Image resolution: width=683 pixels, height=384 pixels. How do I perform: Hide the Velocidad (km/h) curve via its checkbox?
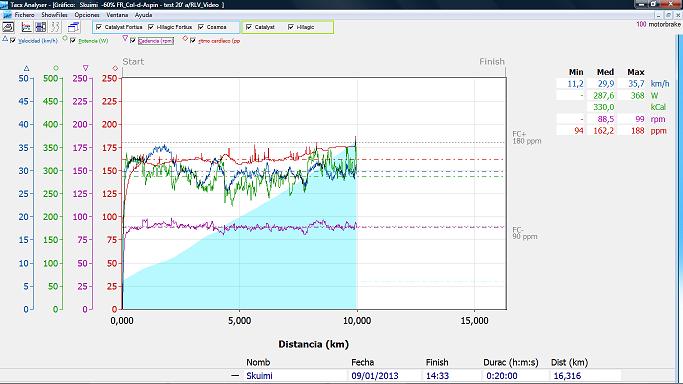[x=13, y=40]
